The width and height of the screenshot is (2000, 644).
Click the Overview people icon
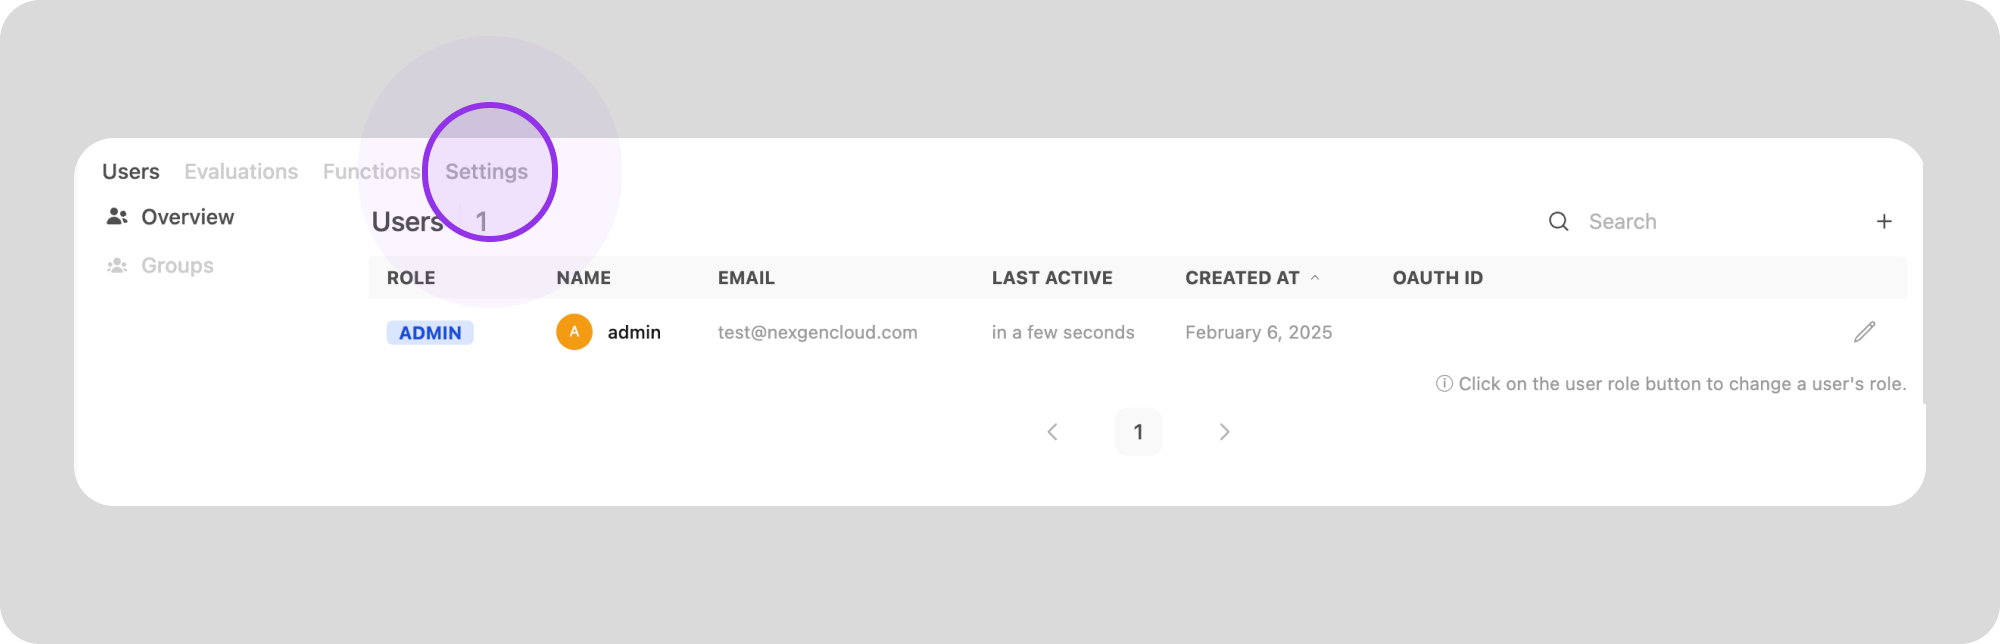117,217
